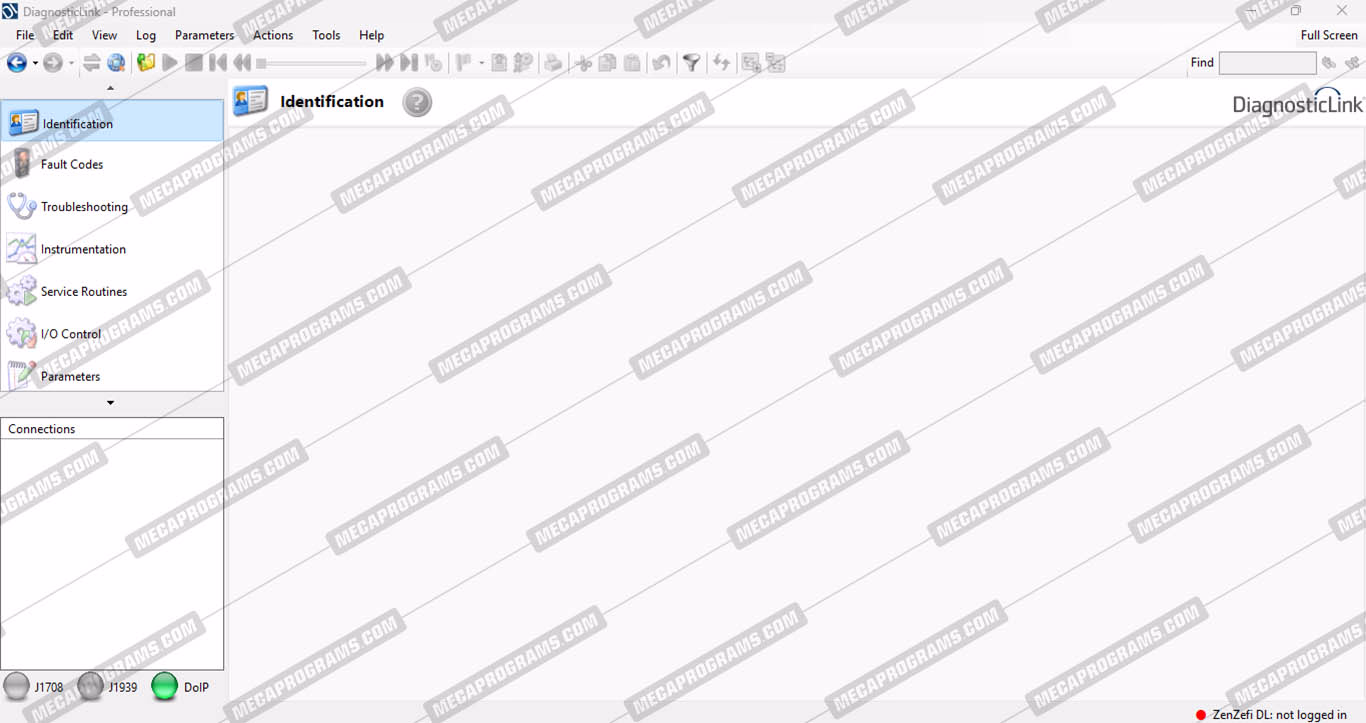Click the fast forward playback button

point(385,63)
